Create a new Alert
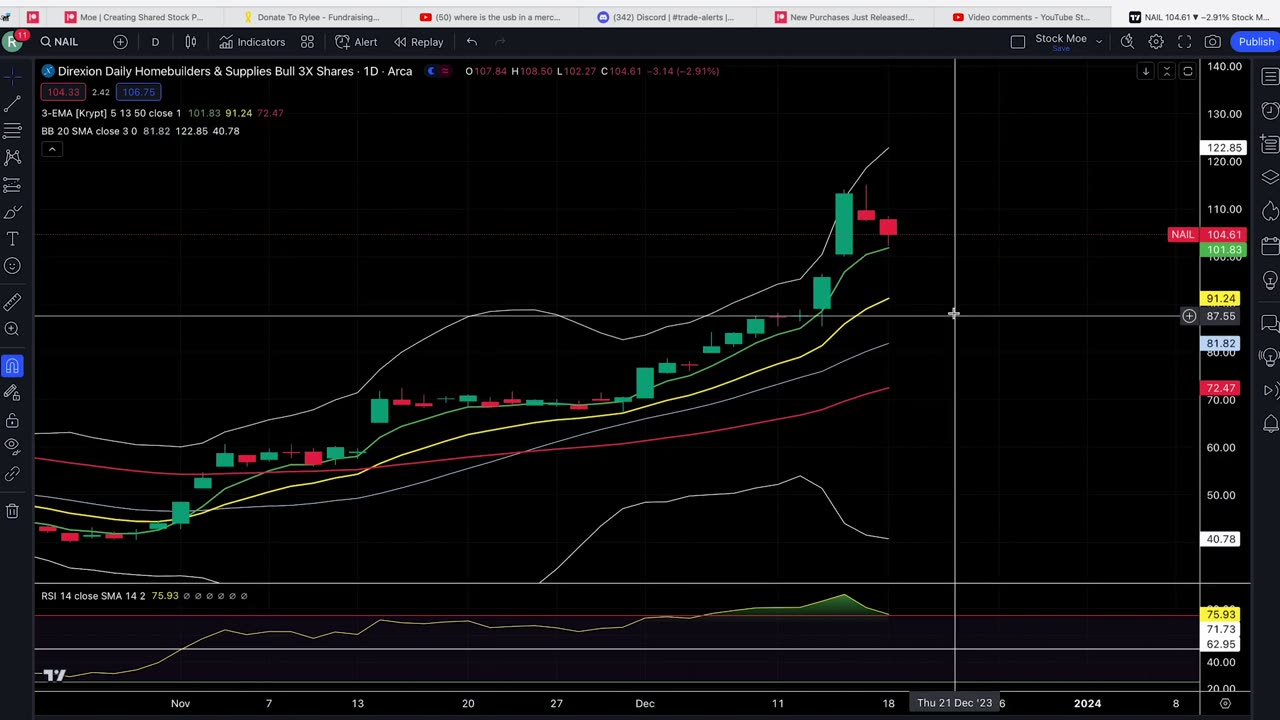Image resolution: width=1280 pixels, height=720 pixels. click(x=356, y=42)
